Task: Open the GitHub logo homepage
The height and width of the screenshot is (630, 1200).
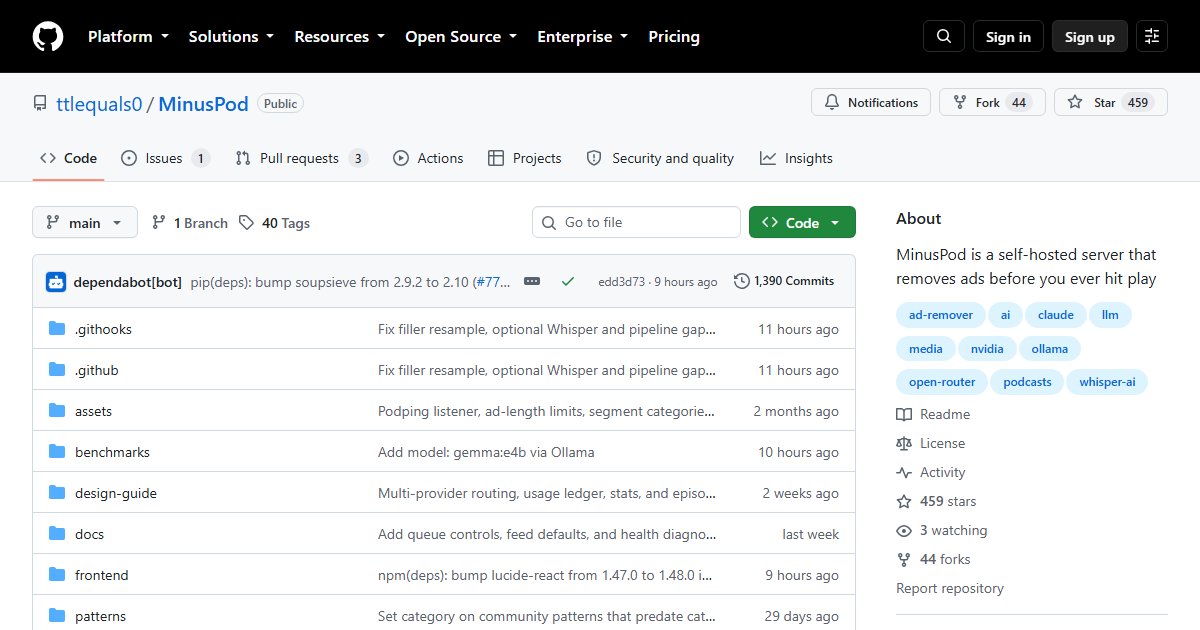Action: [48, 37]
